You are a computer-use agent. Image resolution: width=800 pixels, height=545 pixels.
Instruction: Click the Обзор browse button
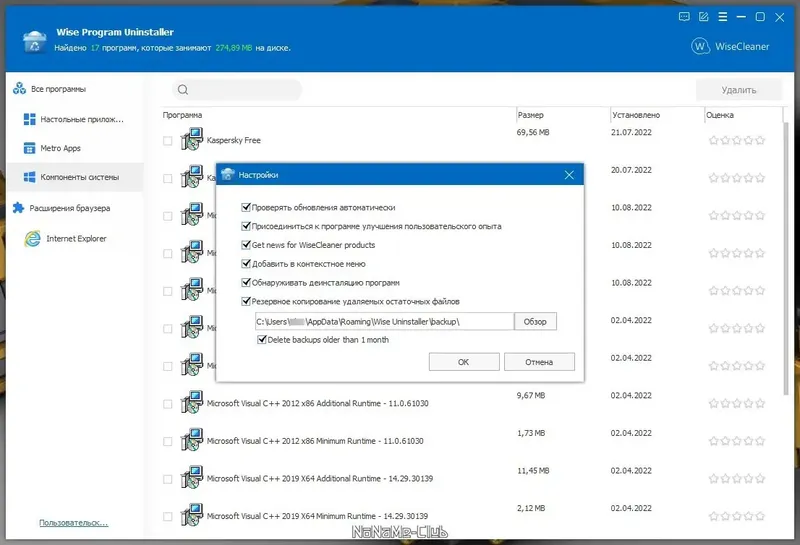click(535, 321)
